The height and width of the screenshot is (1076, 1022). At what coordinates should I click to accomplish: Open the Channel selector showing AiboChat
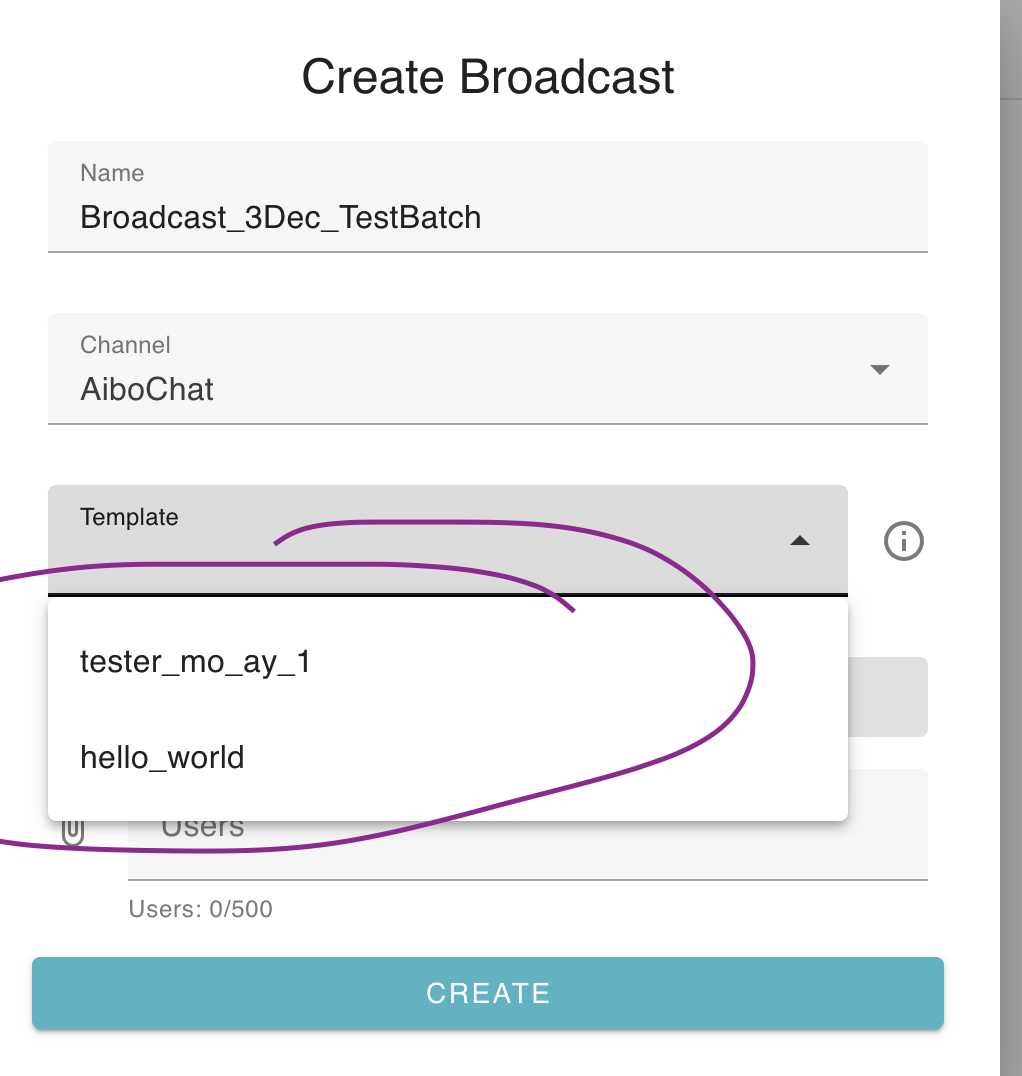click(488, 369)
